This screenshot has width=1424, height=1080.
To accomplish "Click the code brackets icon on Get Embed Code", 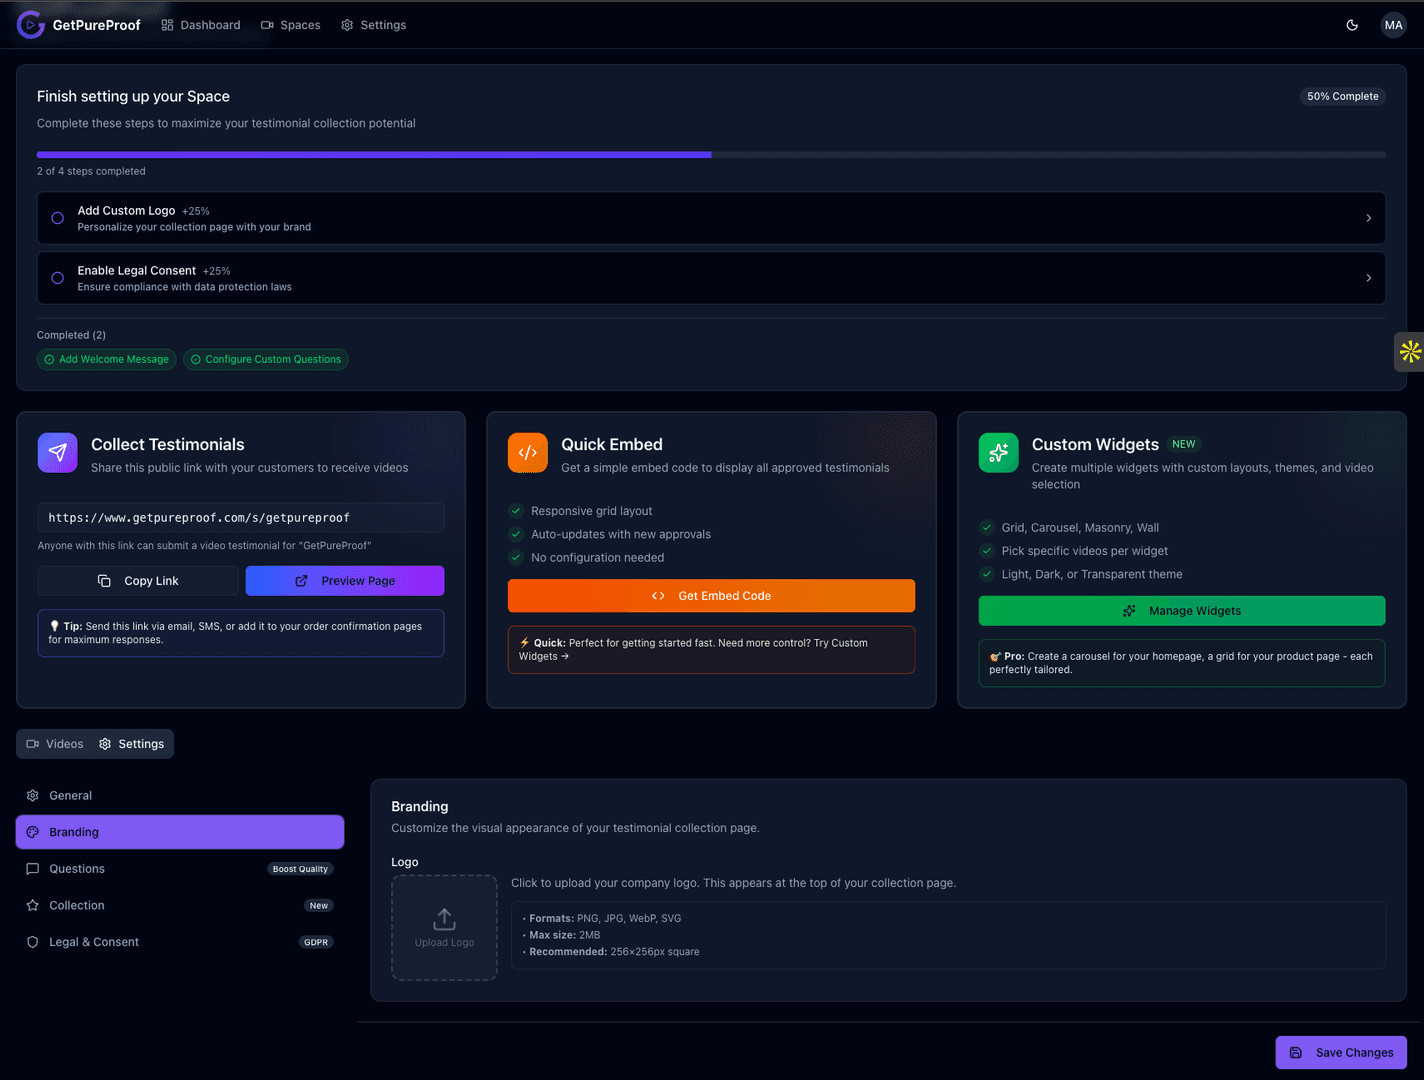I will pos(658,596).
